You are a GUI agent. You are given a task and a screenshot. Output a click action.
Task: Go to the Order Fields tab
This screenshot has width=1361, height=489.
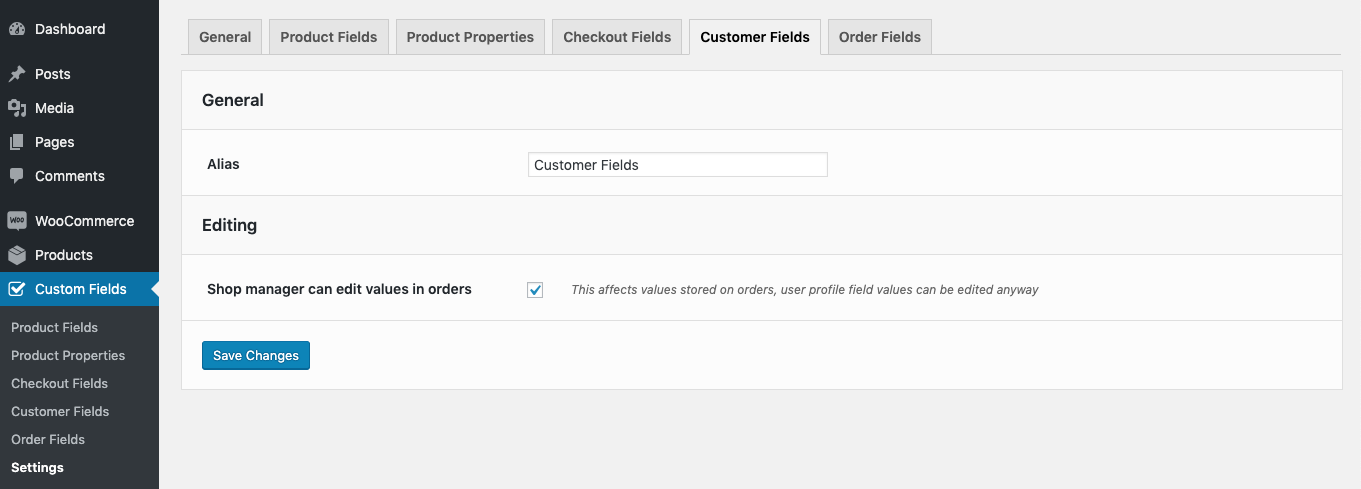click(x=880, y=37)
